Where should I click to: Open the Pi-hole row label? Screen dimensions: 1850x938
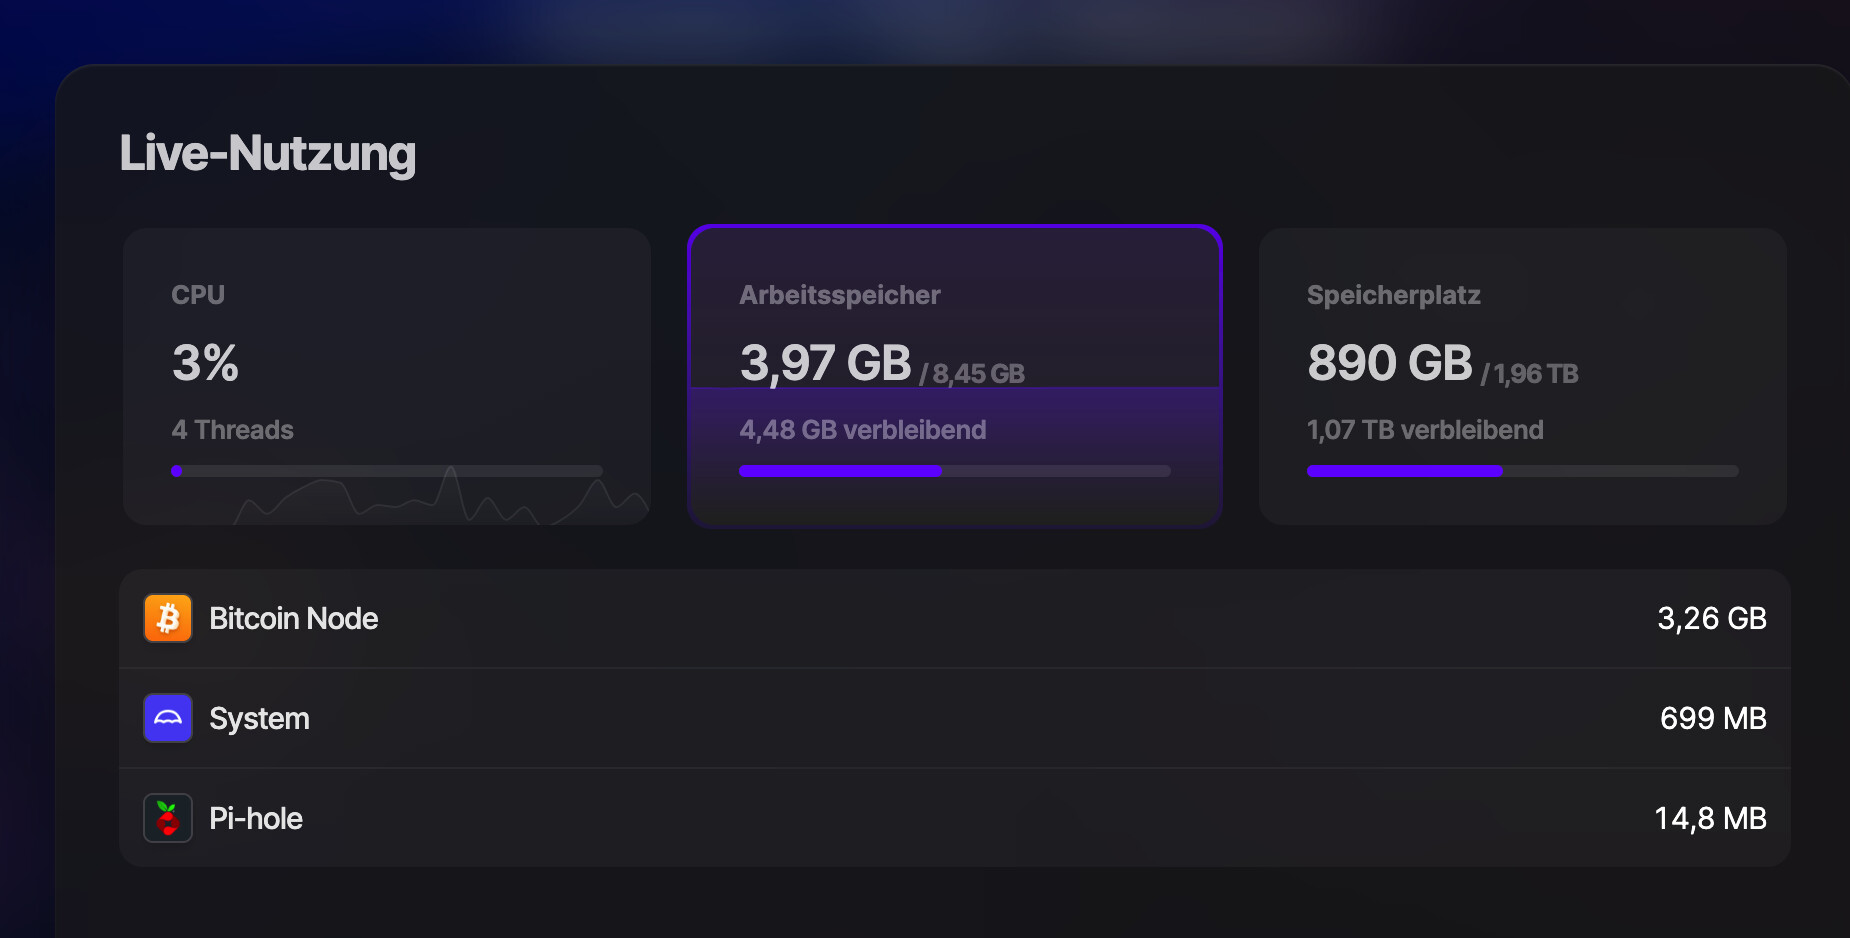click(x=255, y=819)
